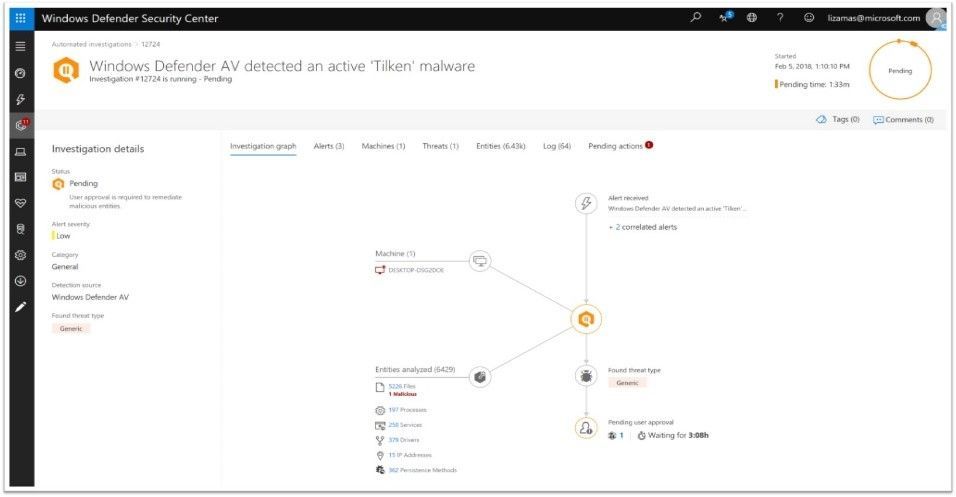Open the 197 Processes entity link
This screenshot has width=956, height=497.
tap(407, 410)
